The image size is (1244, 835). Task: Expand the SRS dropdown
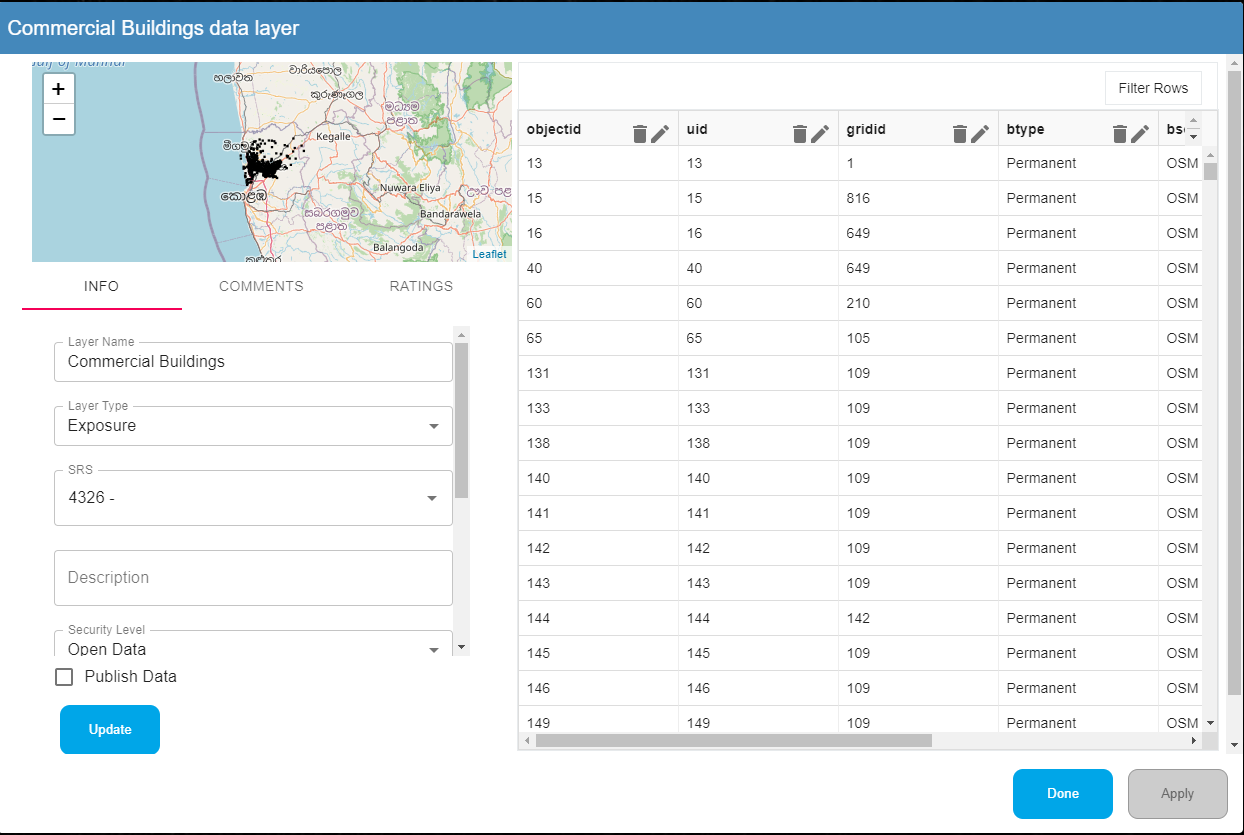click(x=253, y=498)
